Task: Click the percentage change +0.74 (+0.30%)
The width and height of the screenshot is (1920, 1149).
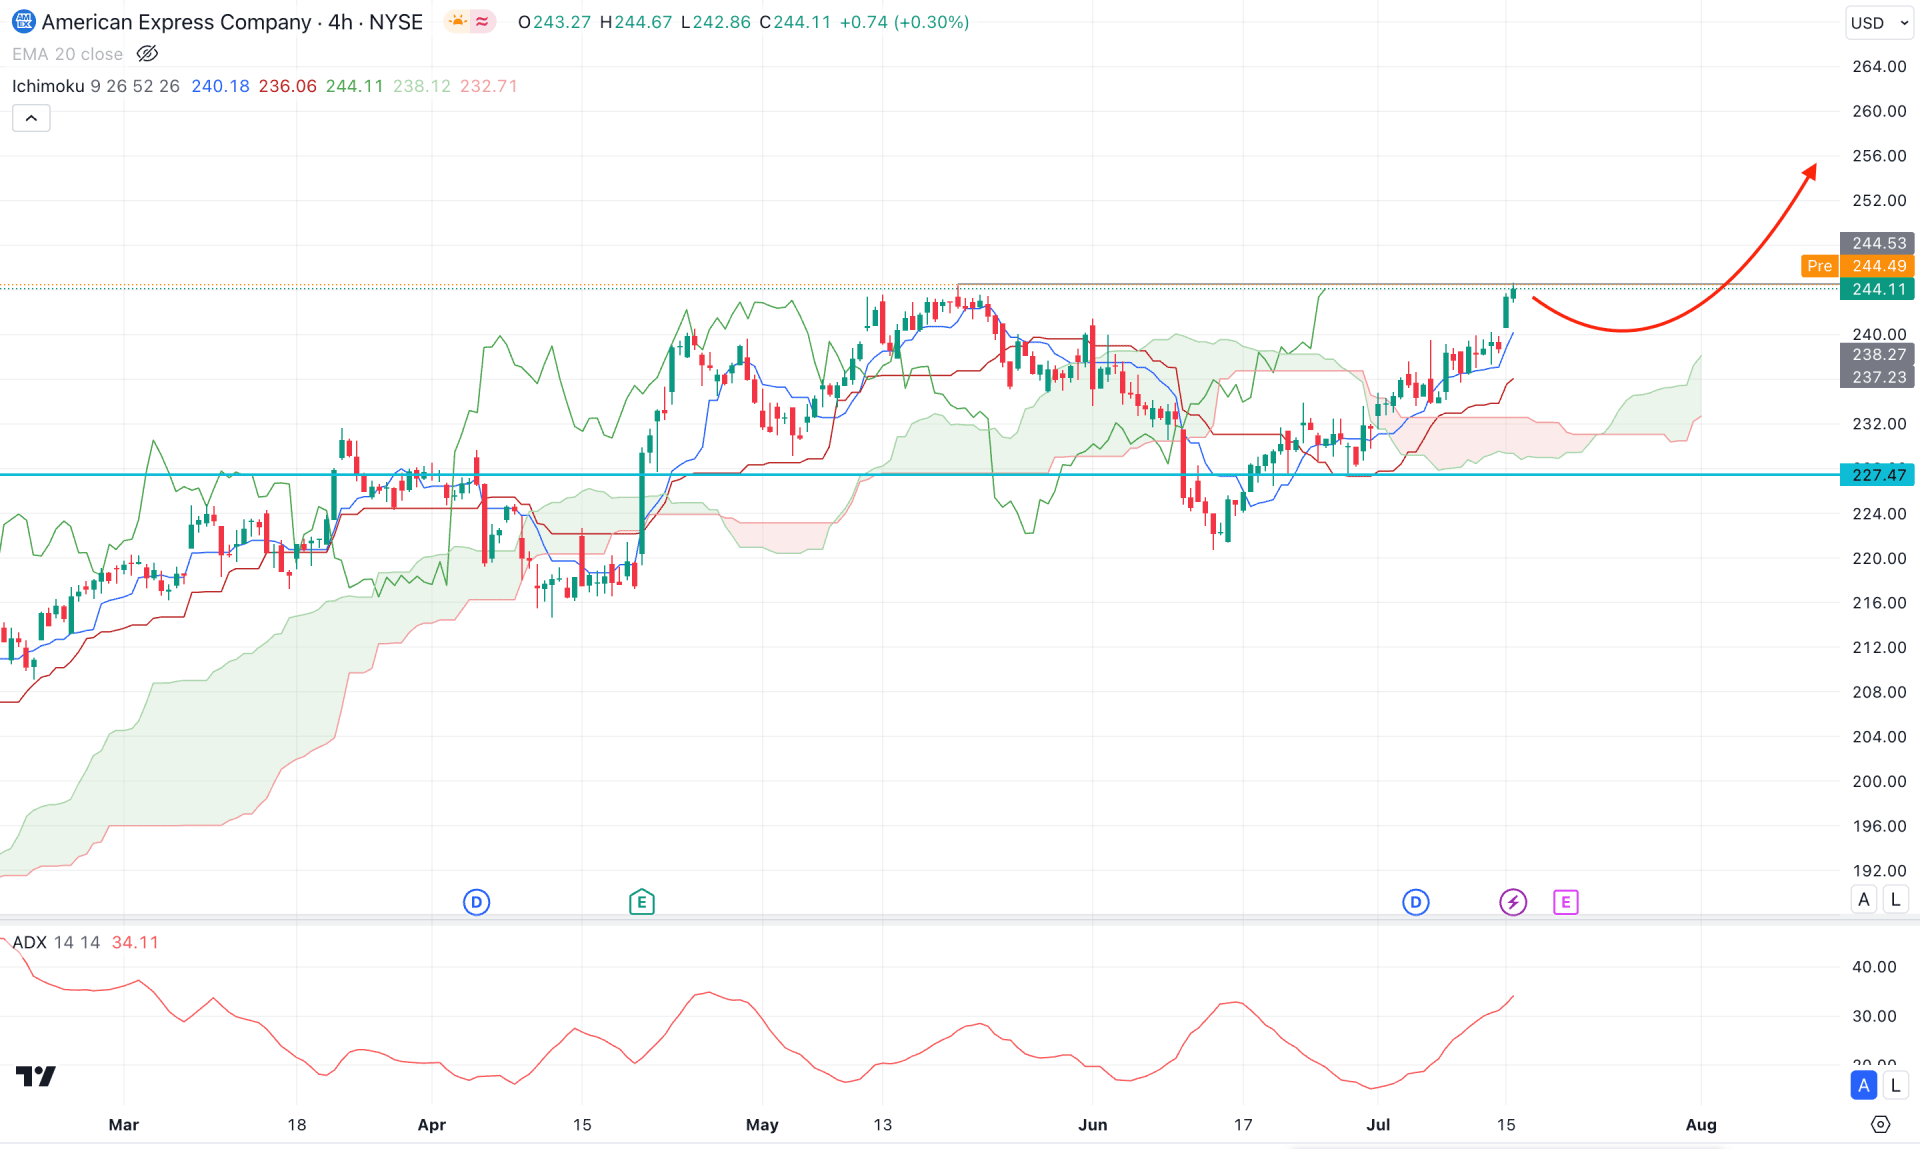Action: click(x=904, y=22)
